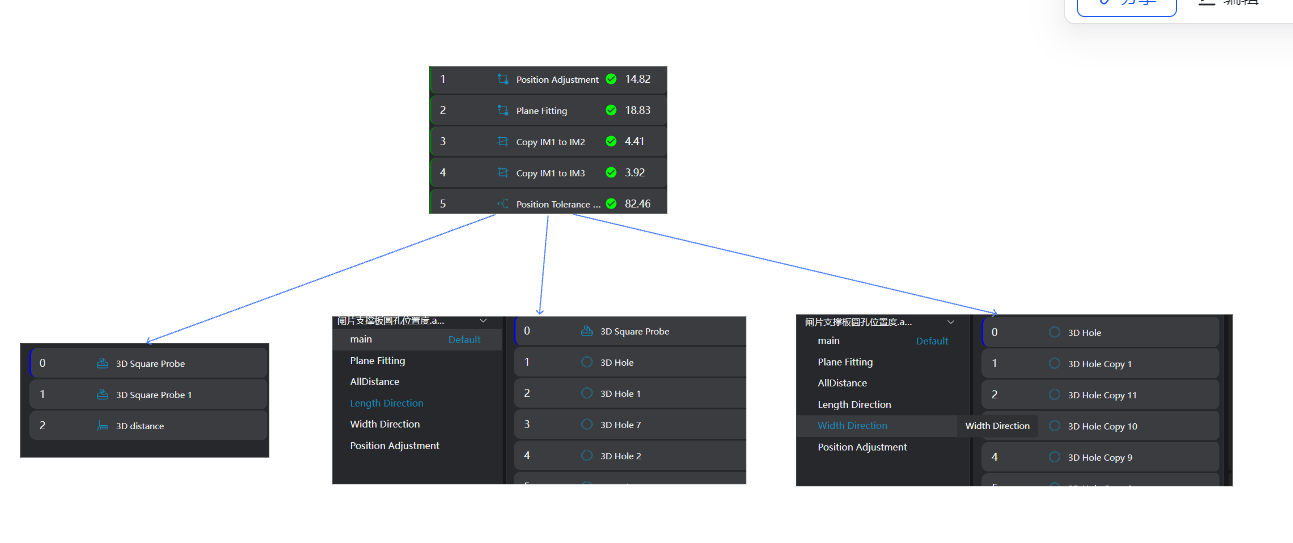Click the blue Default label beside main near 3D Hole Copy 1
The width and height of the screenshot is (1293, 543).
932,341
